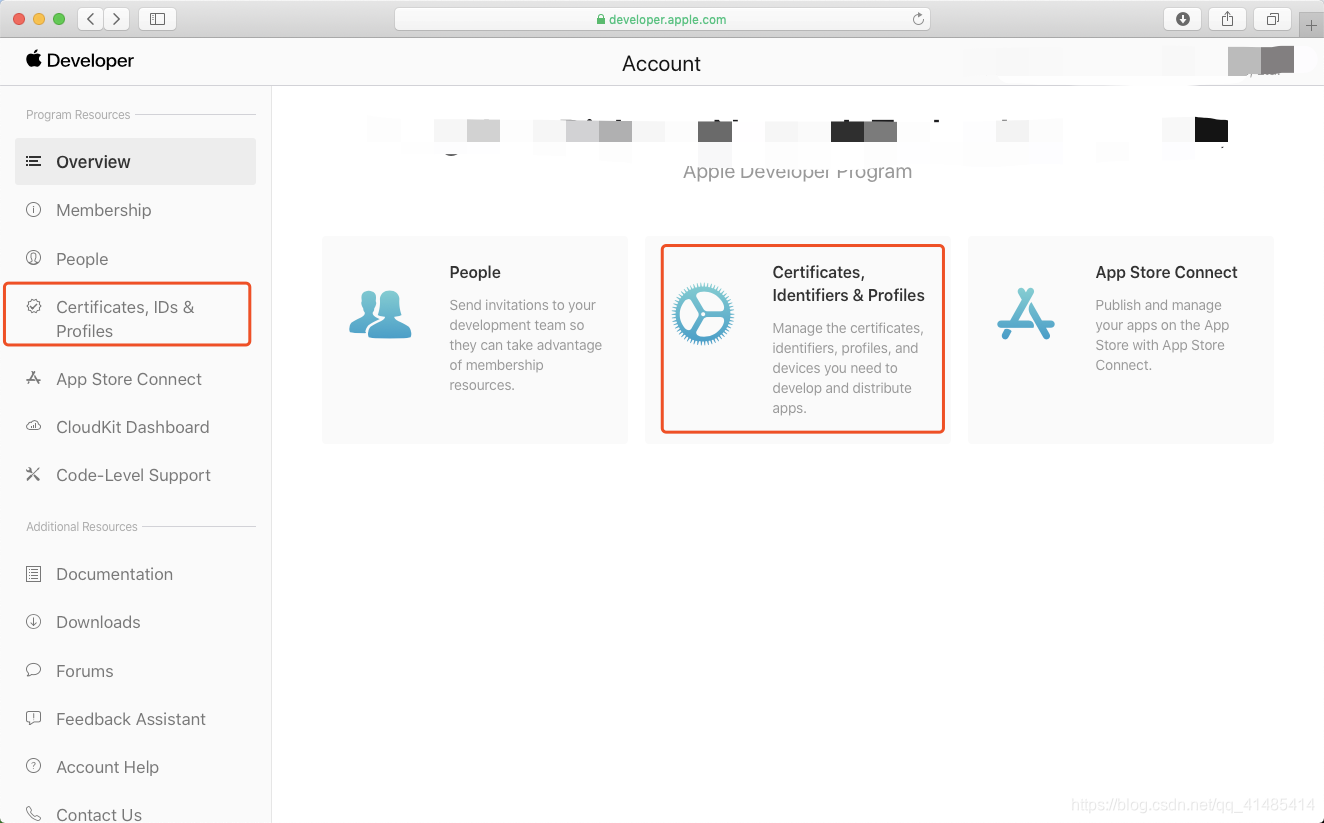
Task: Click the Feedback Assistant icon
Action: click(34, 718)
